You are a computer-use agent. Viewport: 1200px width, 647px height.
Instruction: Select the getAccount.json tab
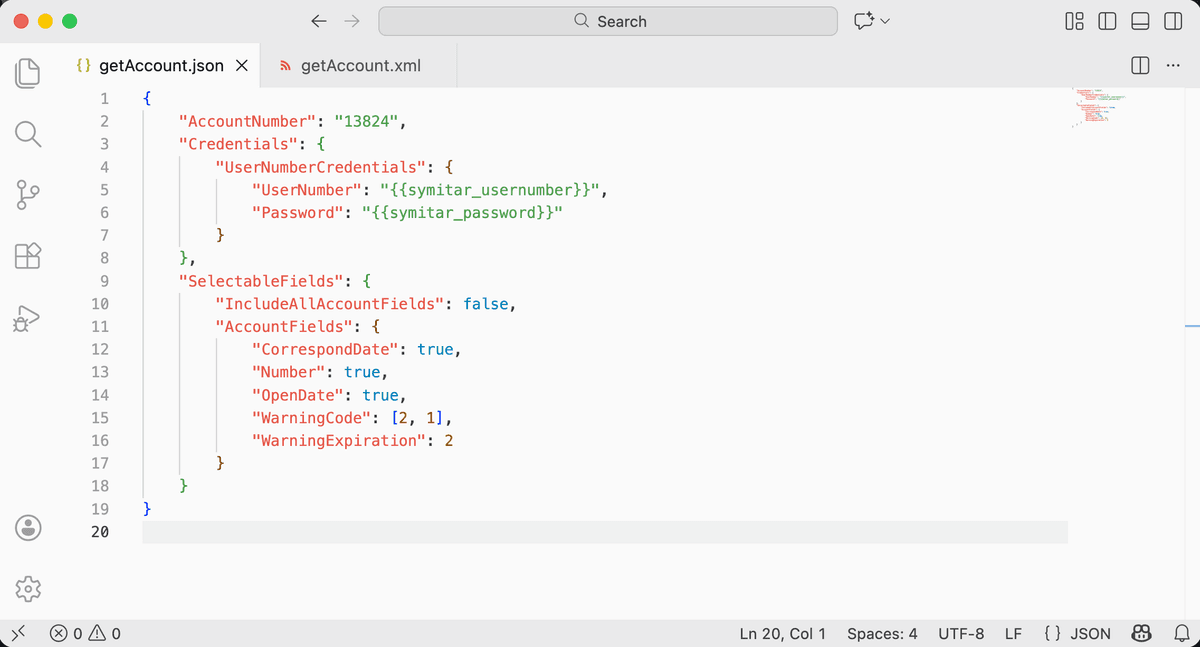coord(160,64)
